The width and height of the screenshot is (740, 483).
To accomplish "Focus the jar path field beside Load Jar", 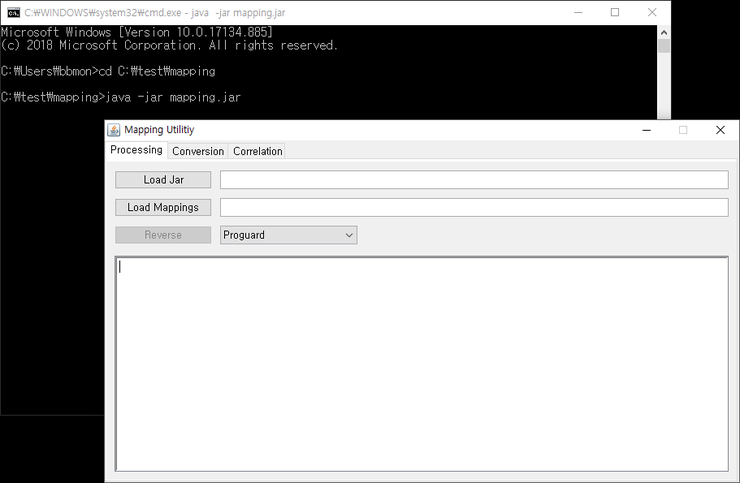I will [x=473, y=180].
